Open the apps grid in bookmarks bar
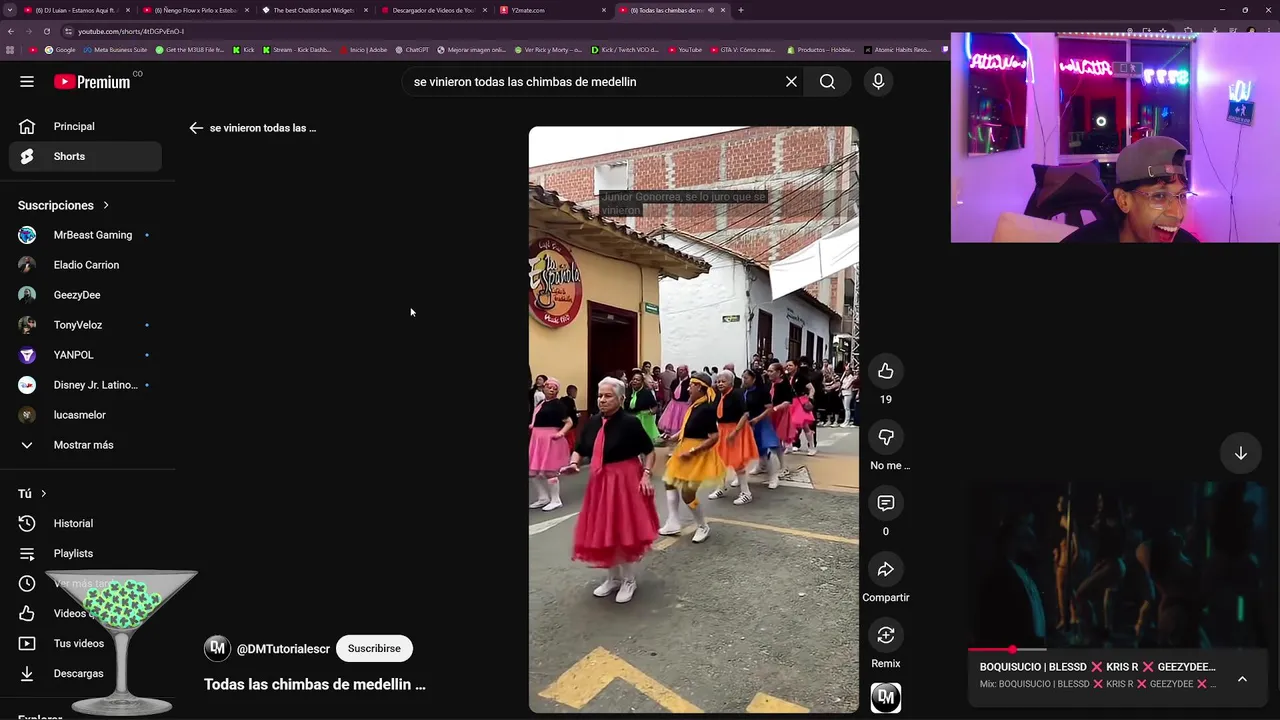Image resolution: width=1280 pixels, height=720 pixels. [10, 50]
